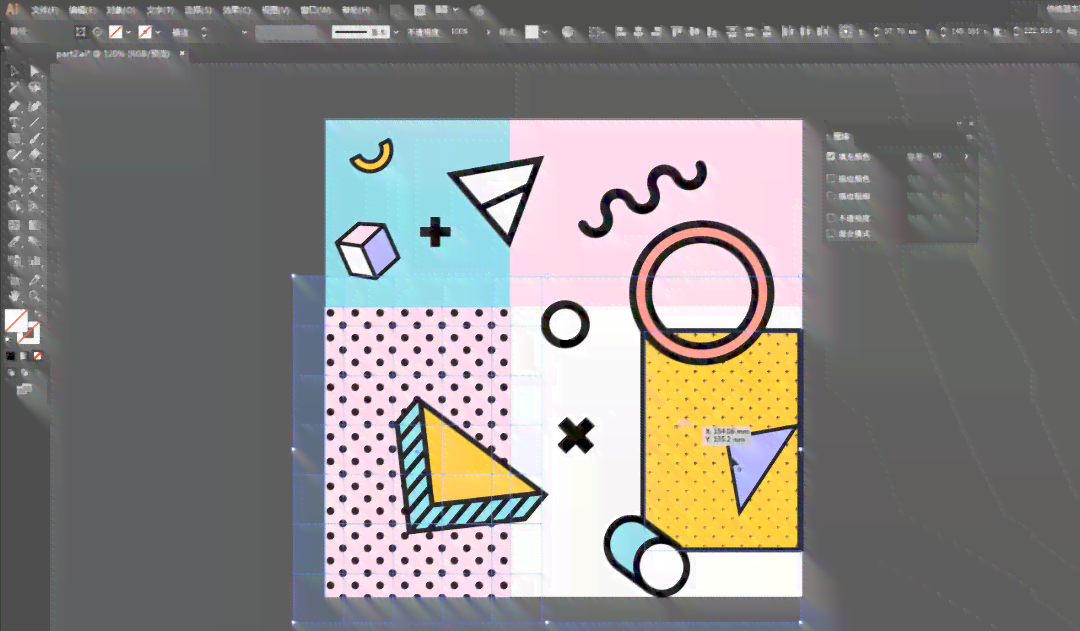
Task: Switch to Gradient mode in toolbox
Action: pos(24,356)
